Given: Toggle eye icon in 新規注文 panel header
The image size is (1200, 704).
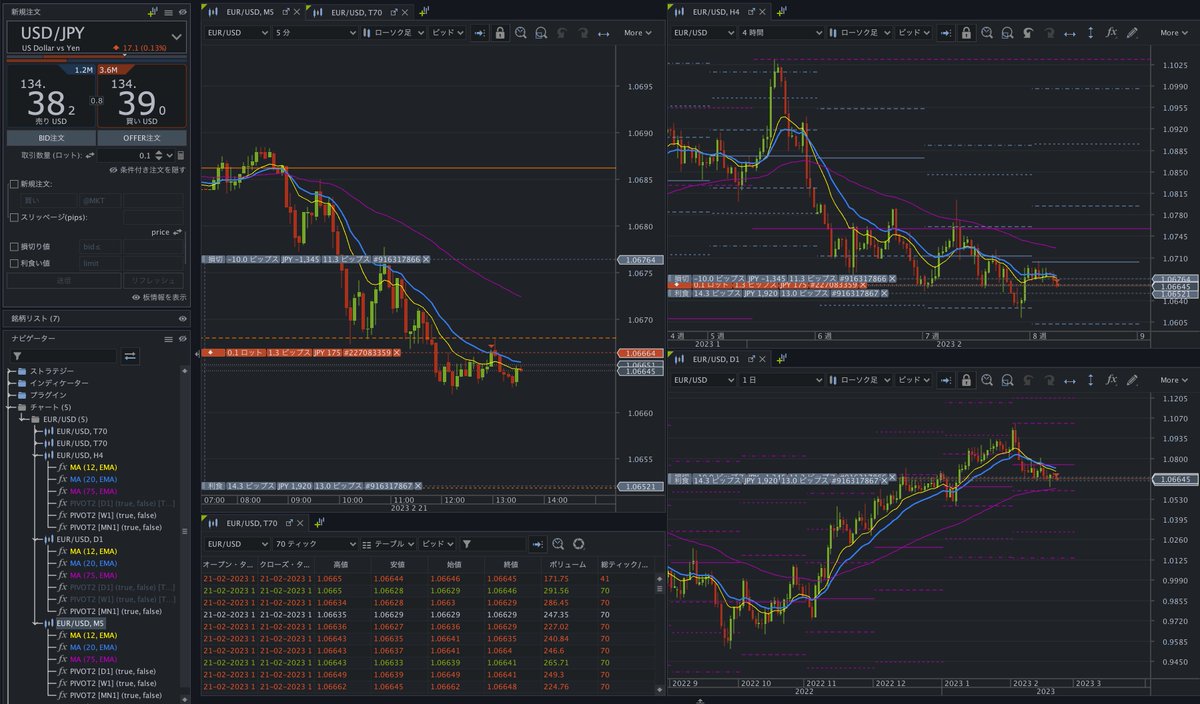Looking at the screenshot, I should (182, 11).
